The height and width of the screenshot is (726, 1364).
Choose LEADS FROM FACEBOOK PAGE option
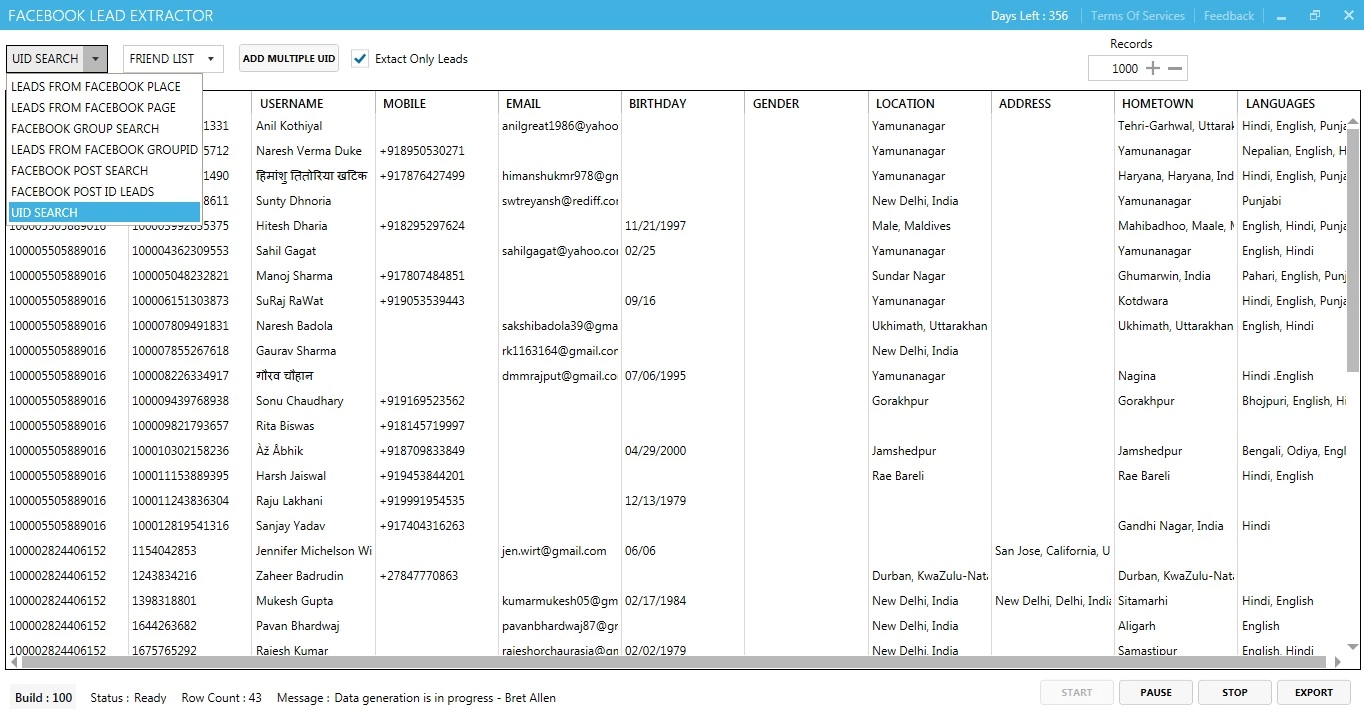click(x=93, y=108)
